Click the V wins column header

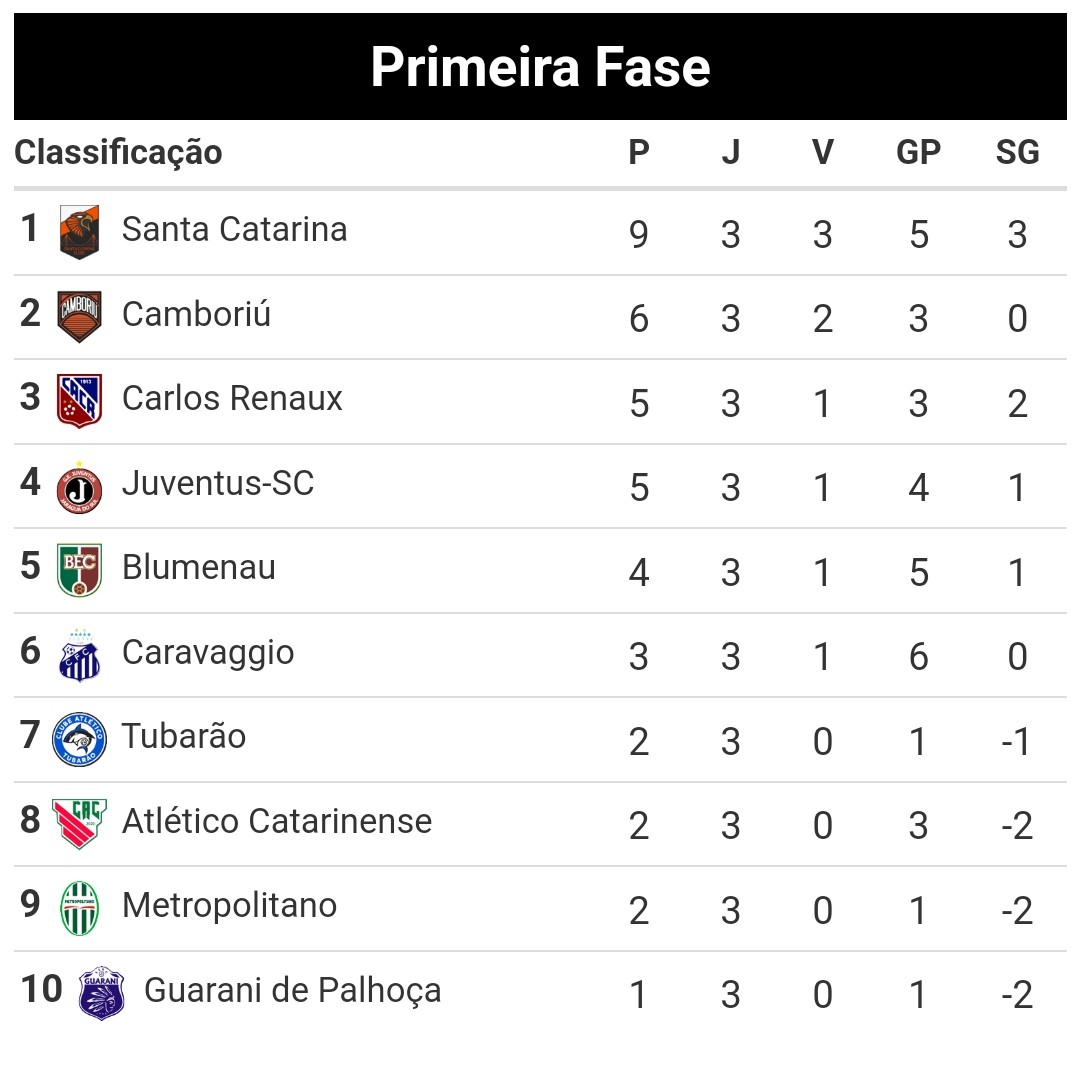coord(822,153)
